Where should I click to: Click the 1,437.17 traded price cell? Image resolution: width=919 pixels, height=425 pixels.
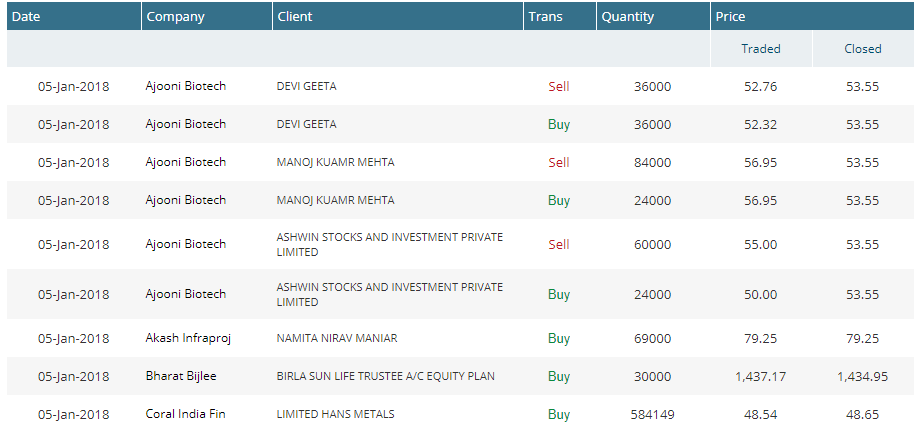[760, 376]
